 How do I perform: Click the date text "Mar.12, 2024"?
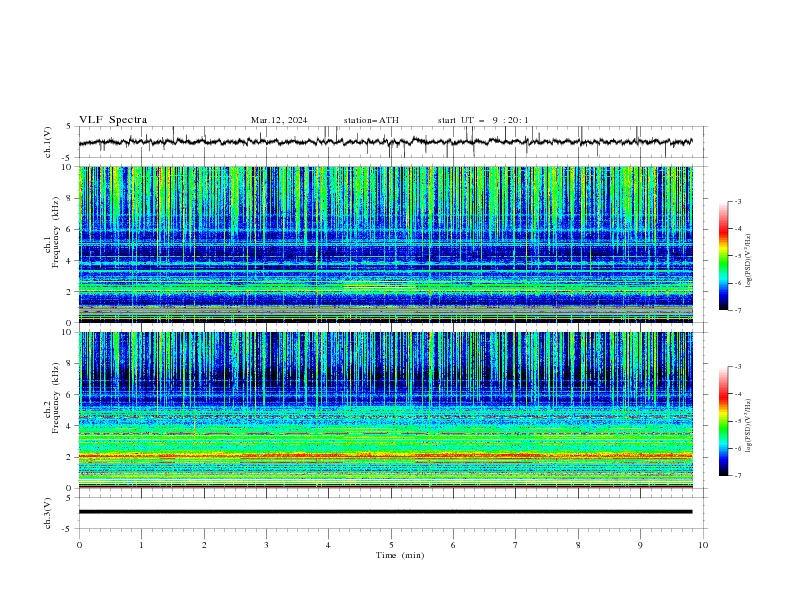coord(279,120)
